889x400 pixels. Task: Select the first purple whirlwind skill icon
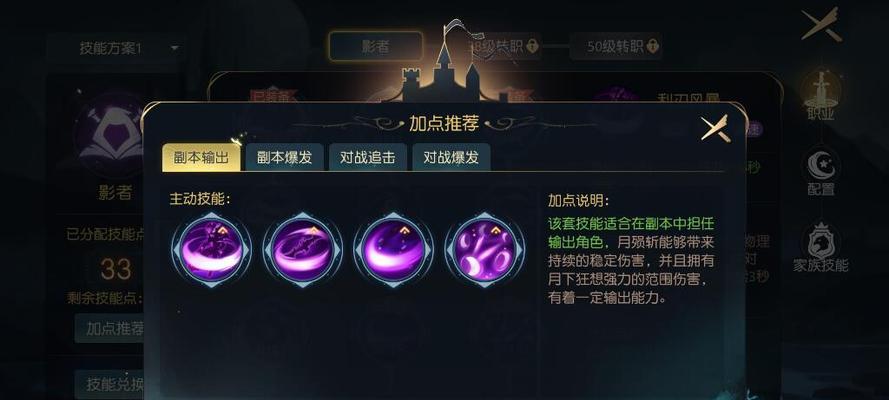point(211,250)
